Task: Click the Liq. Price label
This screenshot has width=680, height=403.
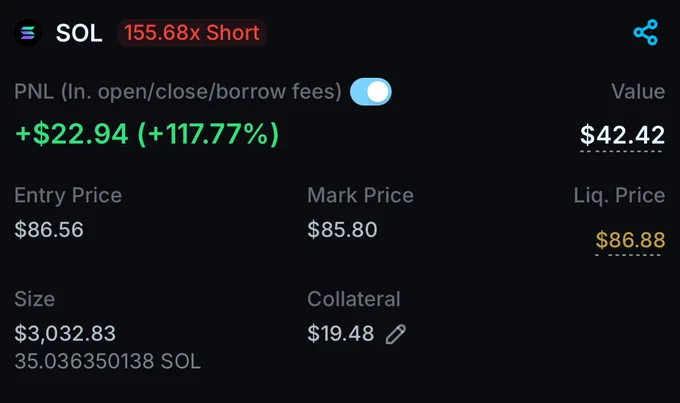Action: coord(619,196)
